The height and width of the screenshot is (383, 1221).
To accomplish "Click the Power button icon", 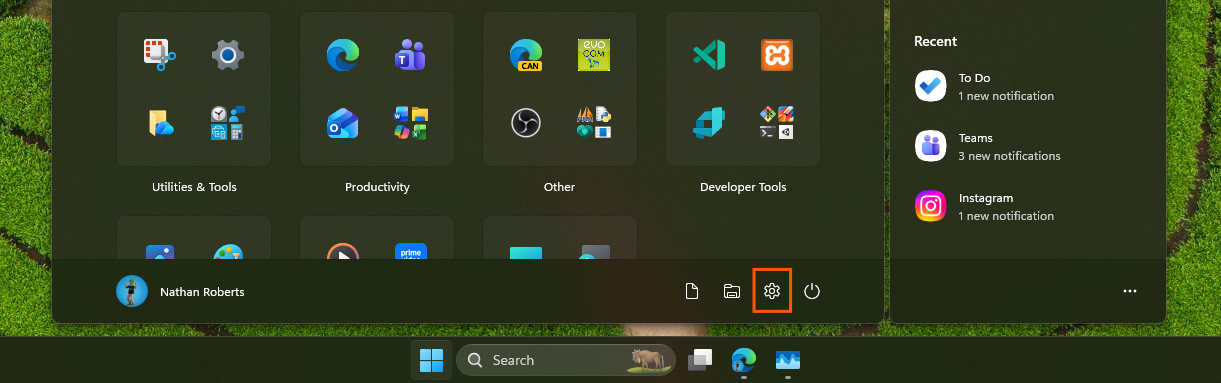I will [x=812, y=291].
